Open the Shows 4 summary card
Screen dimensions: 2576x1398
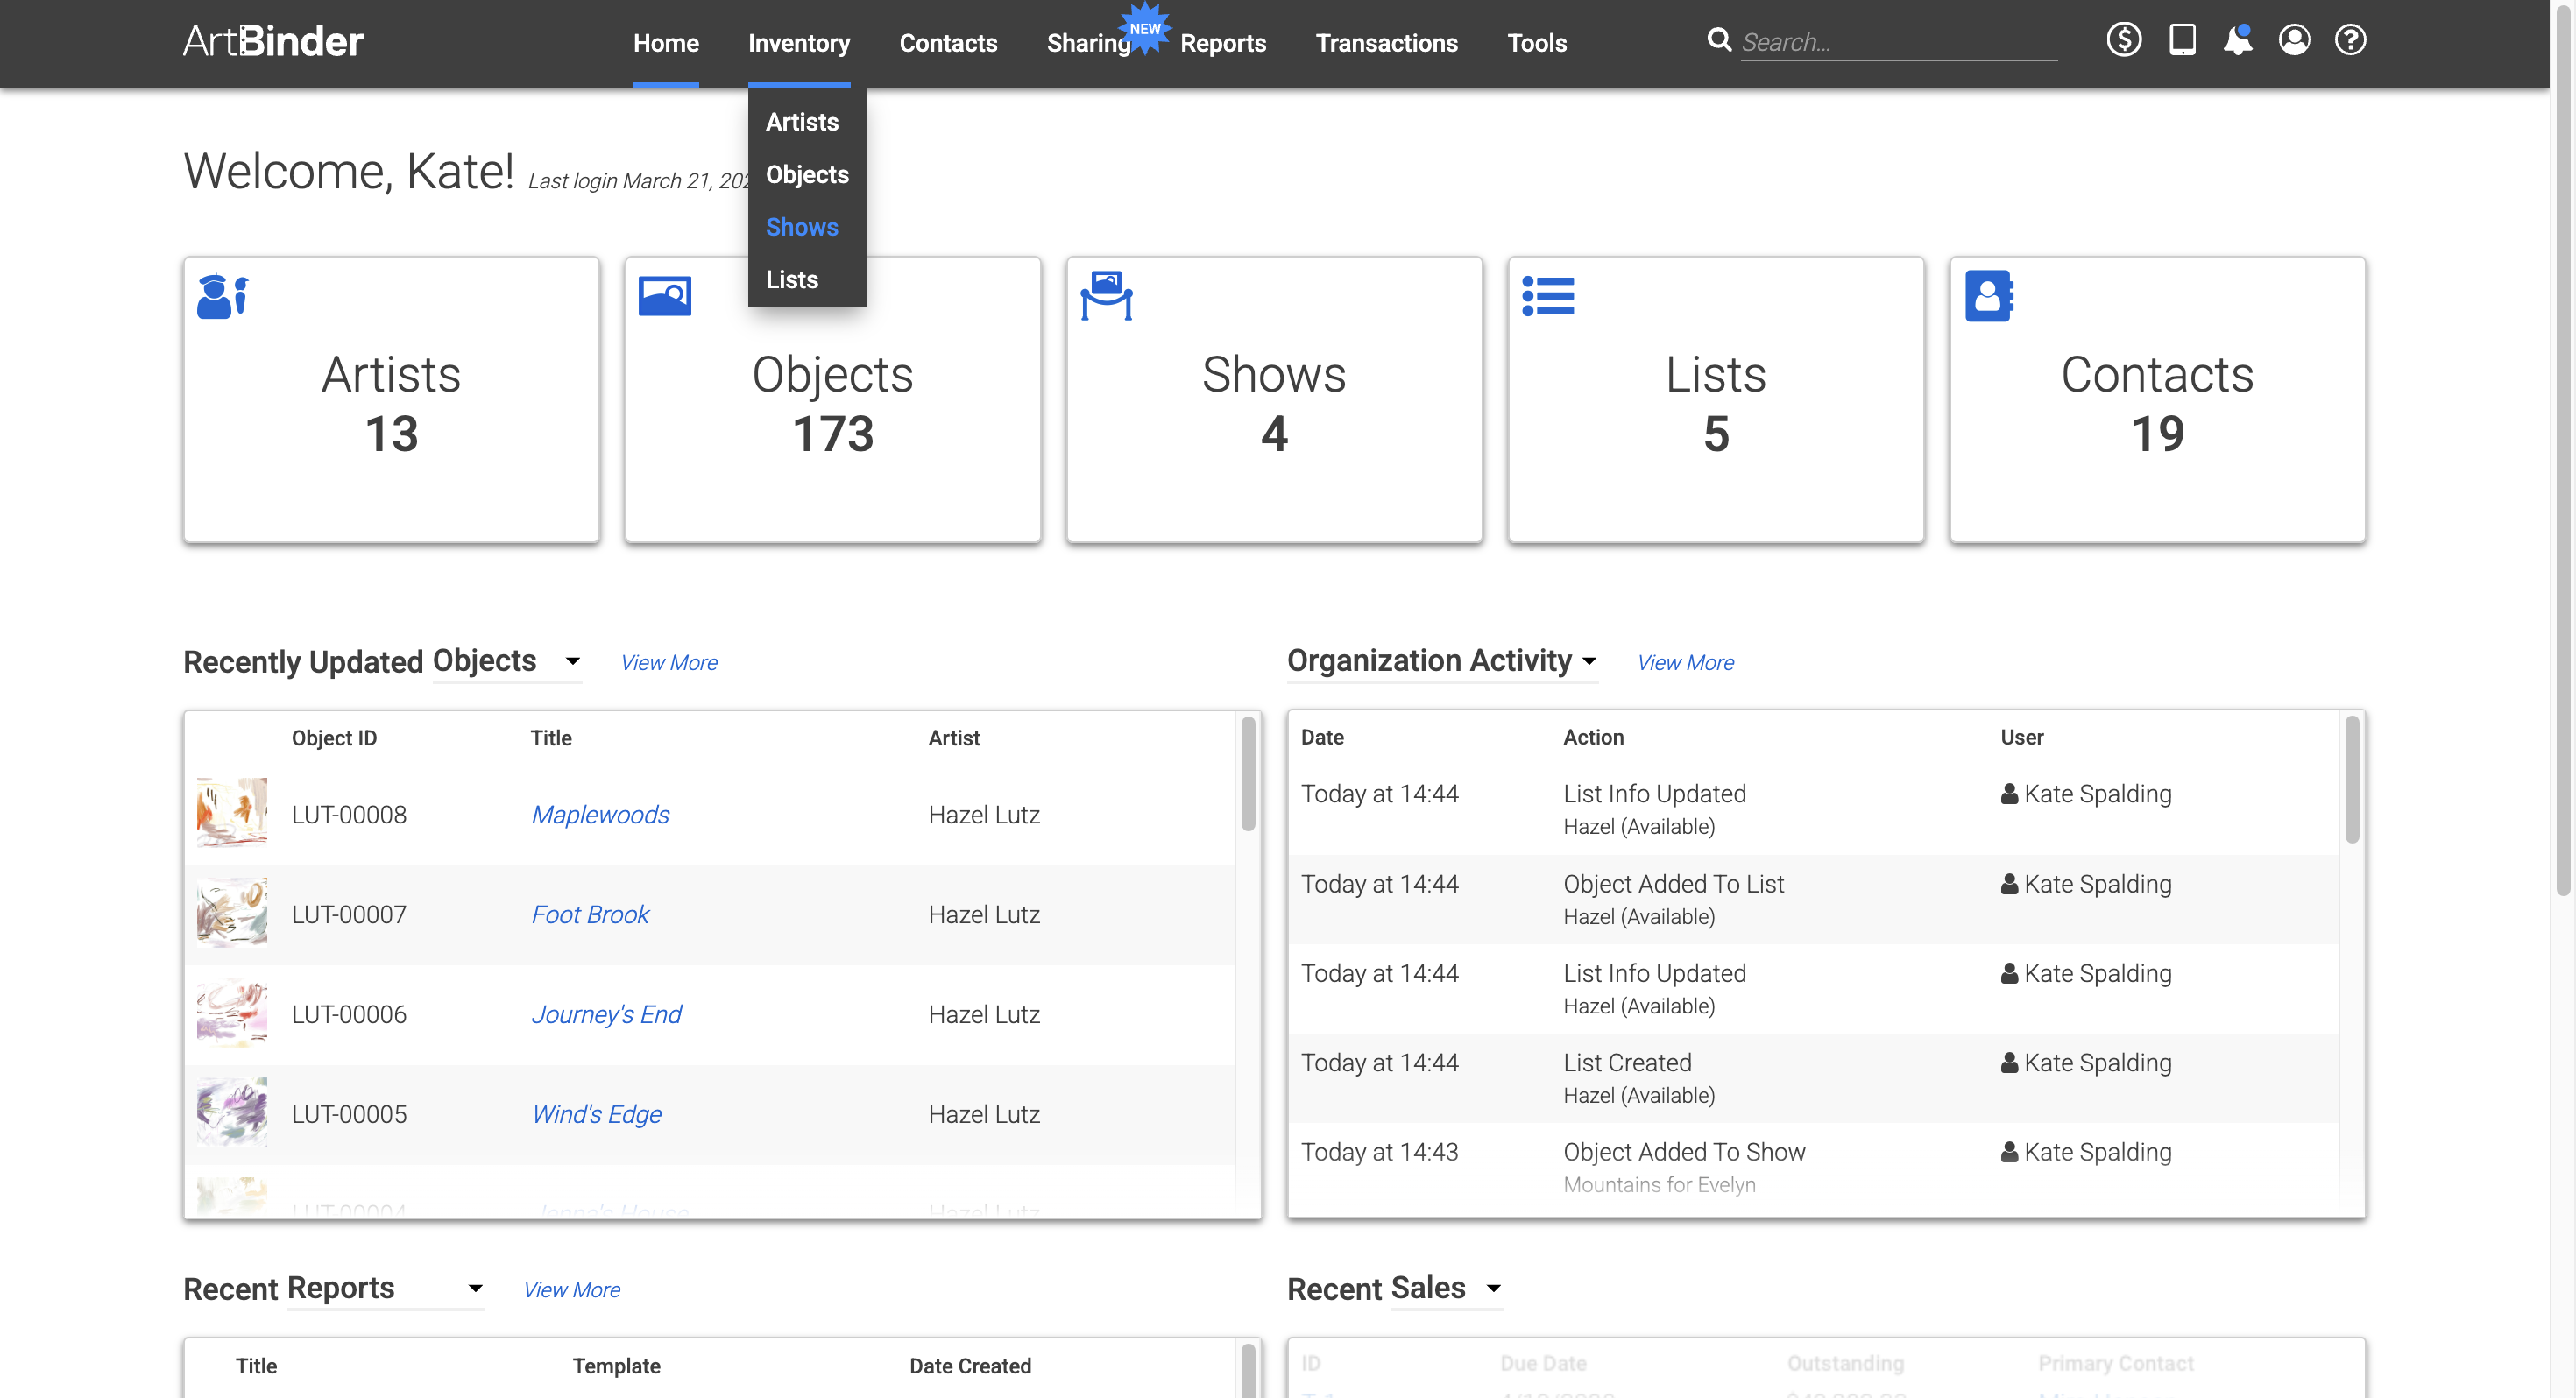pyautogui.click(x=1274, y=399)
